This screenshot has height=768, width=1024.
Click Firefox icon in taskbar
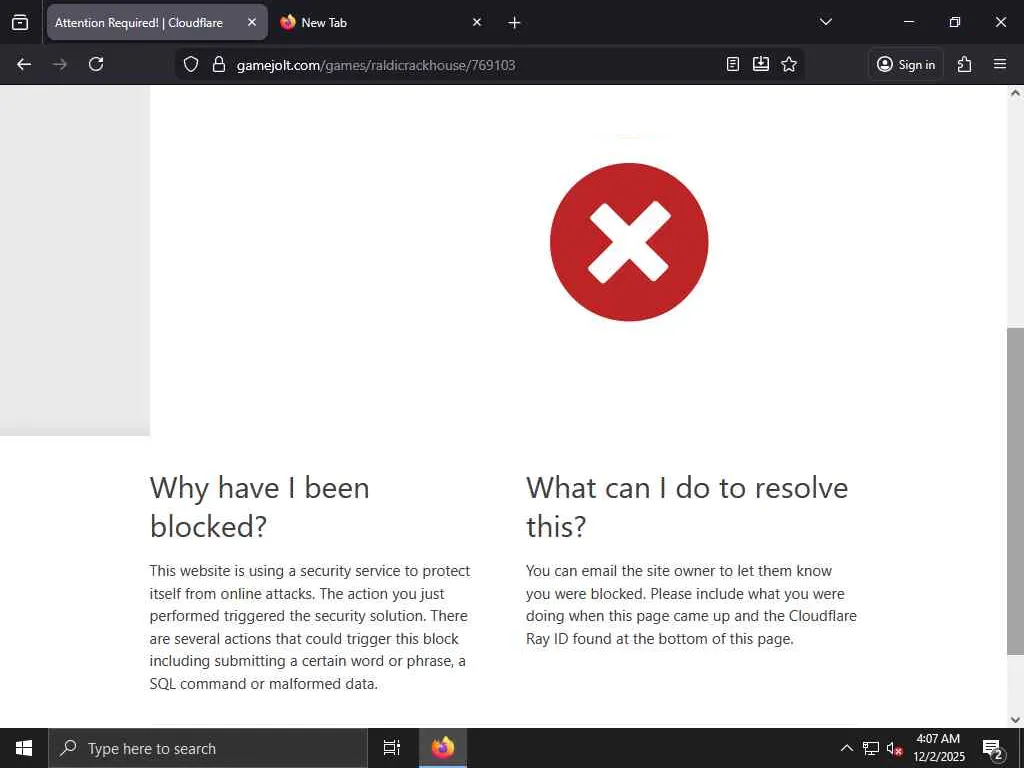click(x=443, y=748)
